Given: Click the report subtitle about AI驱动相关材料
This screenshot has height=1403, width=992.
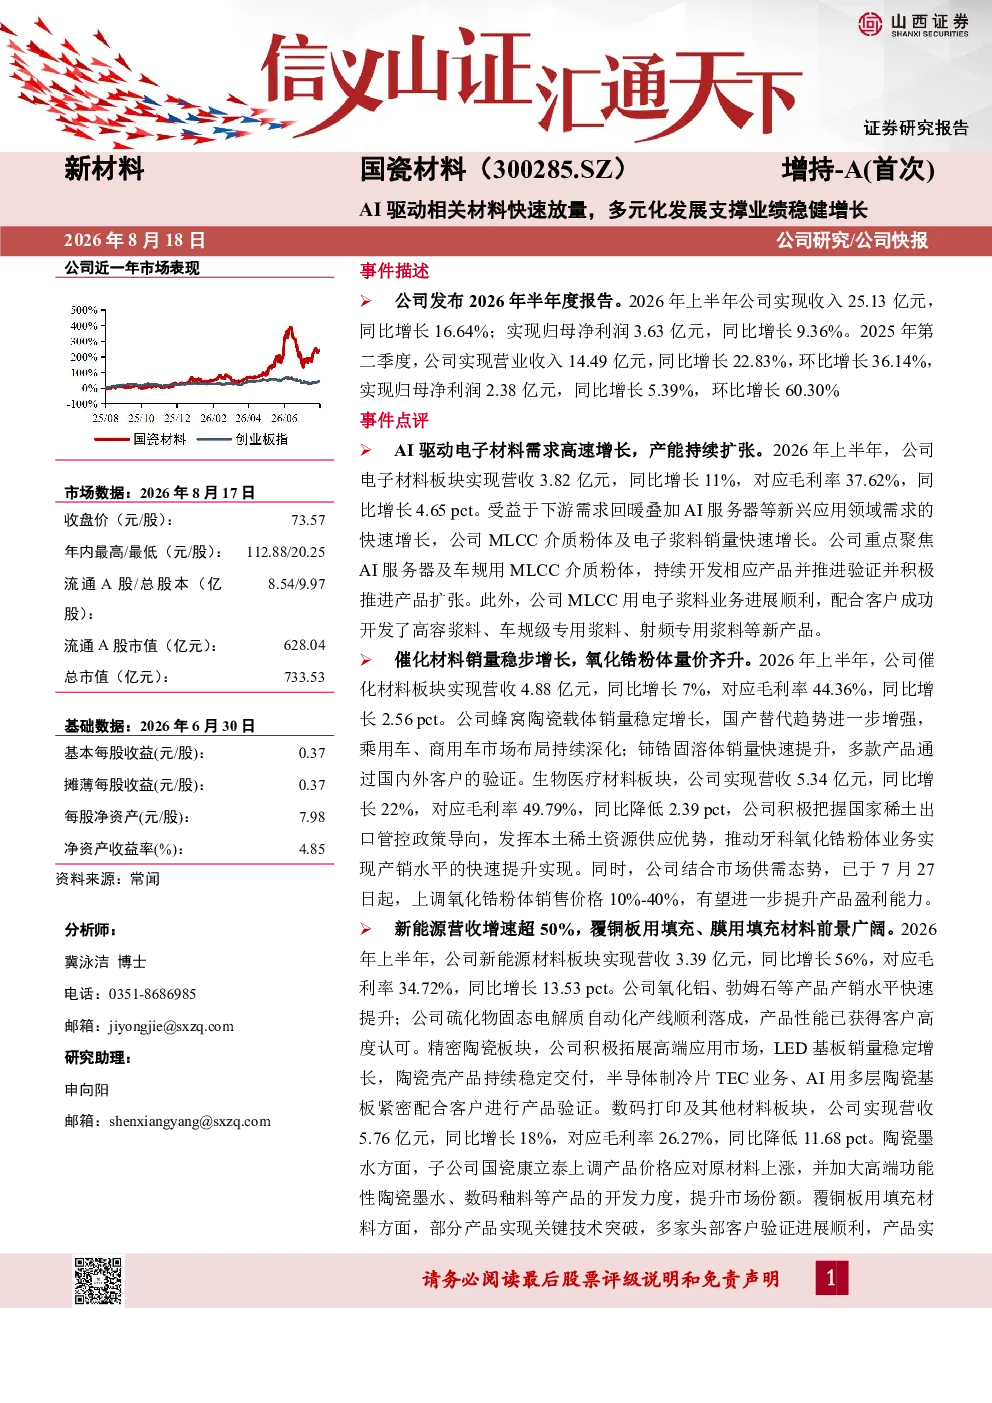Looking at the screenshot, I should point(613,210).
